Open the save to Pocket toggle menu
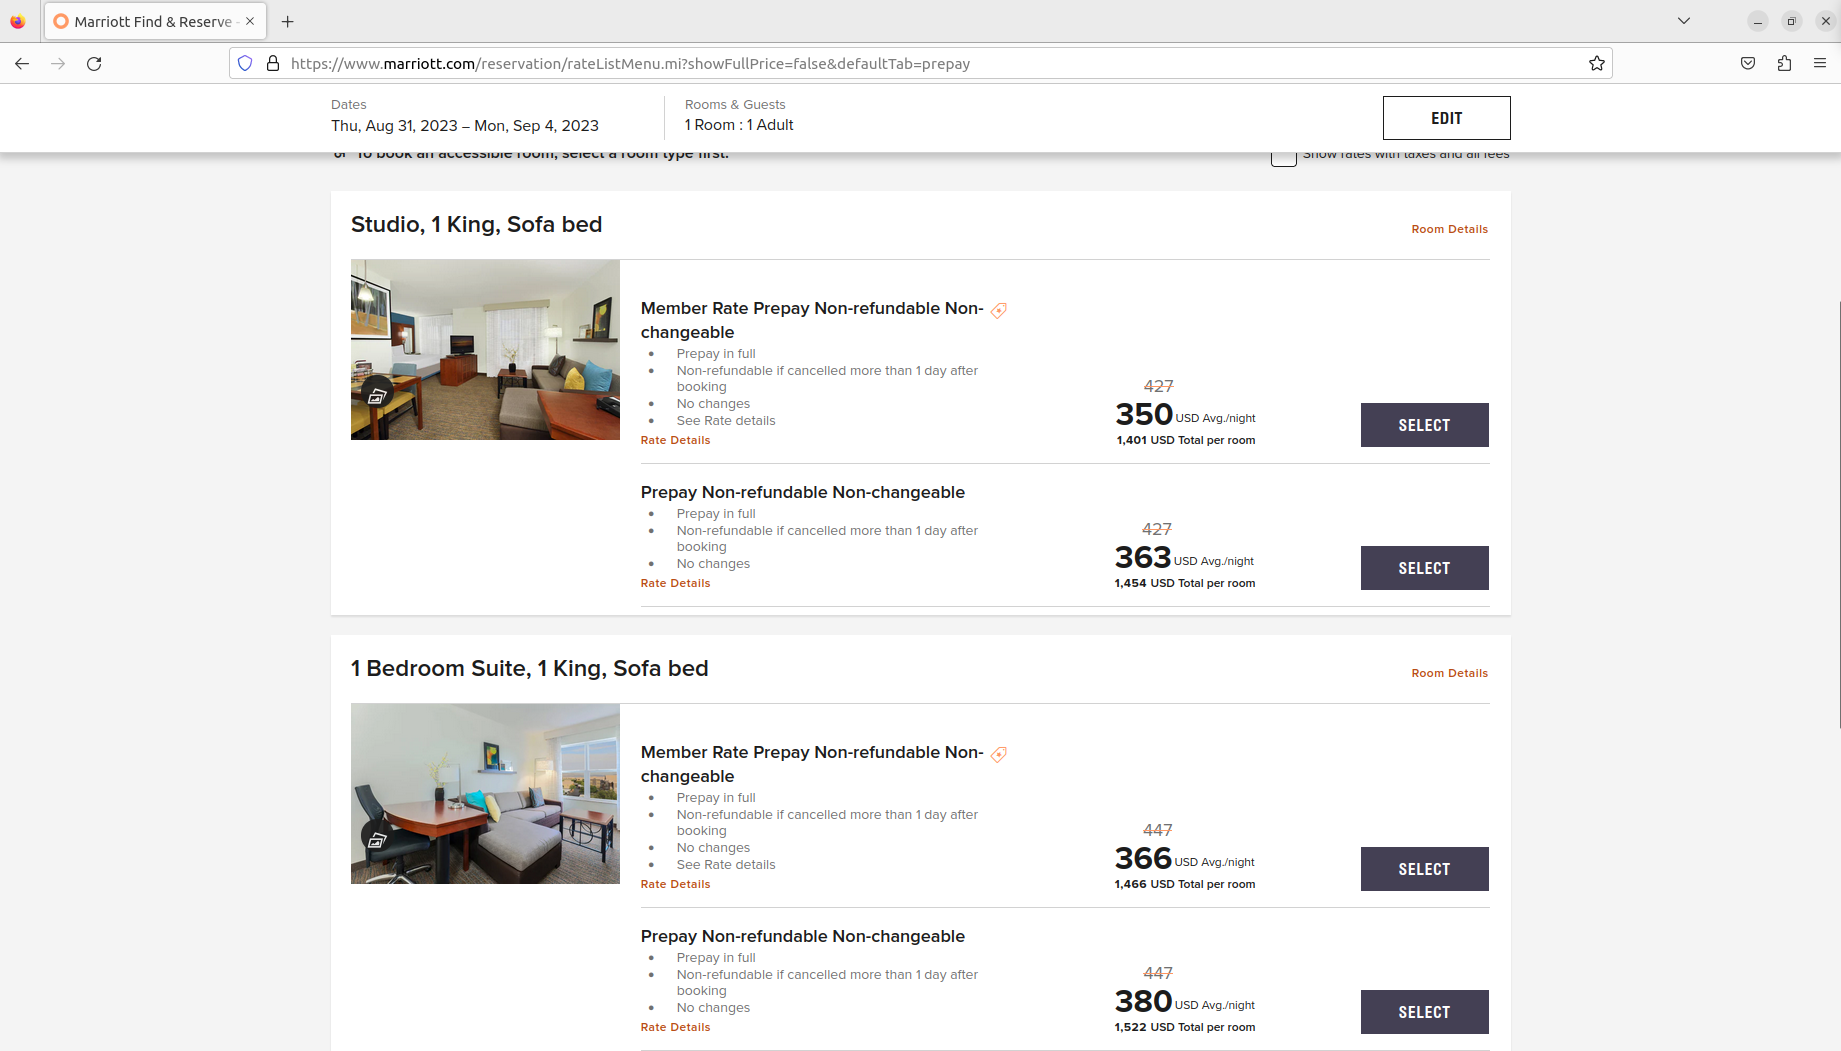1841x1051 pixels. pyautogui.click(x=1748, y=63)
